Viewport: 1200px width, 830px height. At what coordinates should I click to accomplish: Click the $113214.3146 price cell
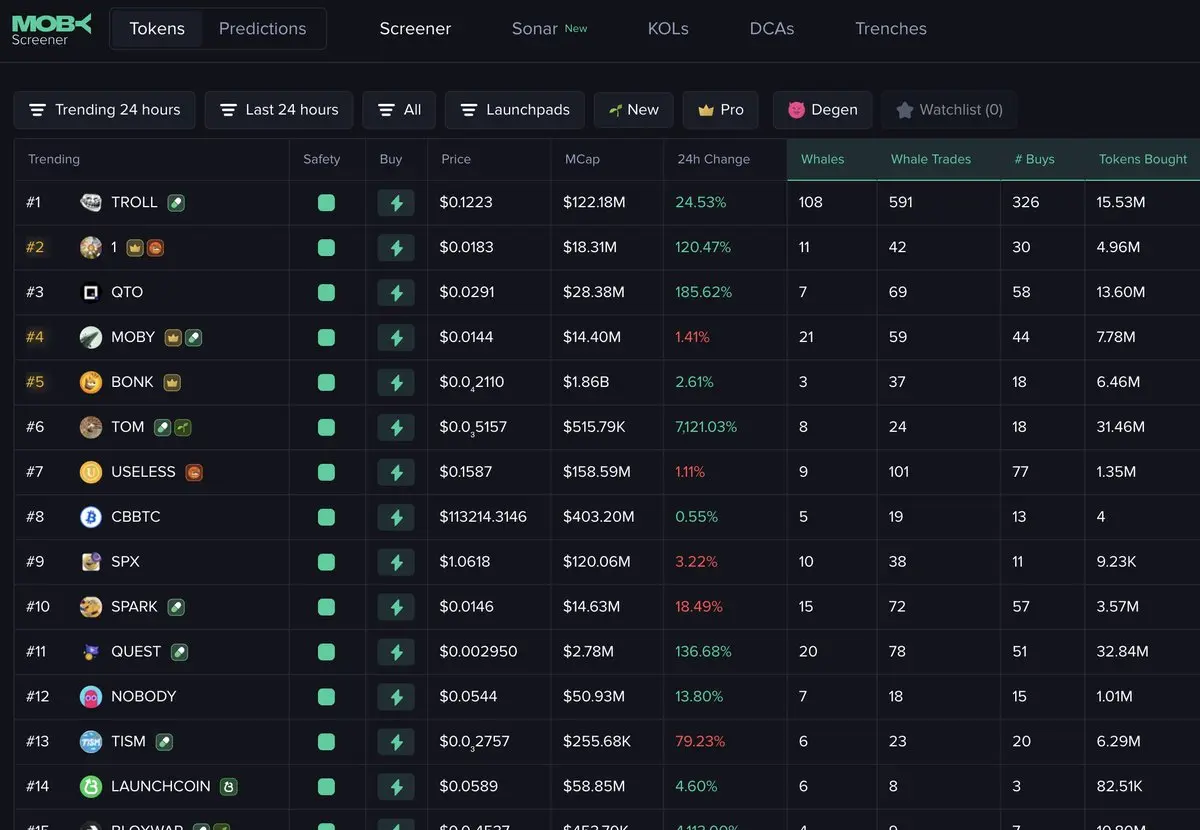(x=483, y=517)
